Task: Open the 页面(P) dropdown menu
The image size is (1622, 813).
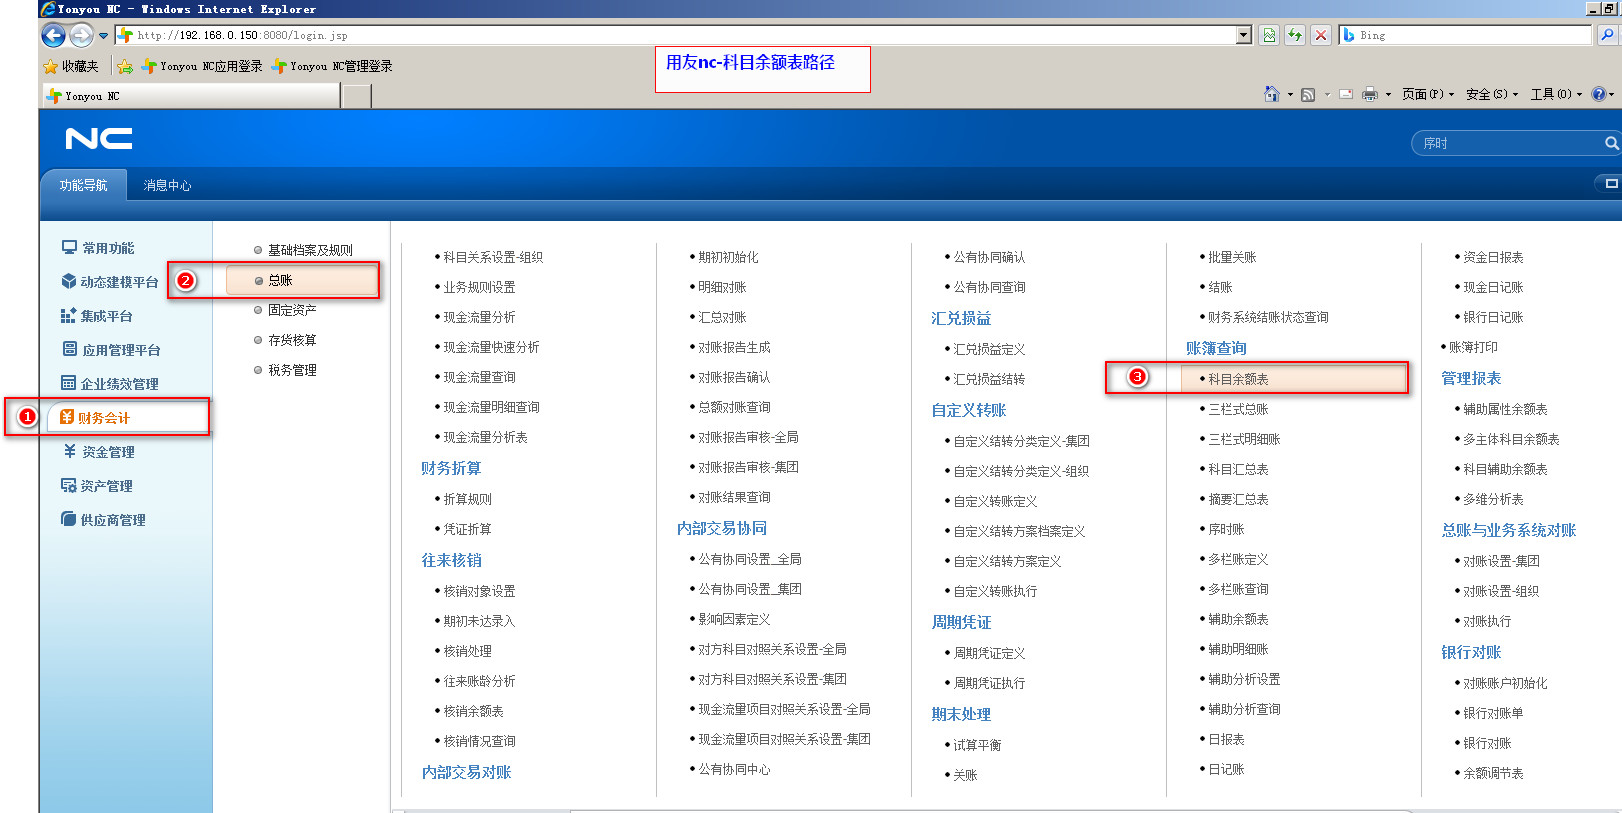Action: [x=1427, y=94]
